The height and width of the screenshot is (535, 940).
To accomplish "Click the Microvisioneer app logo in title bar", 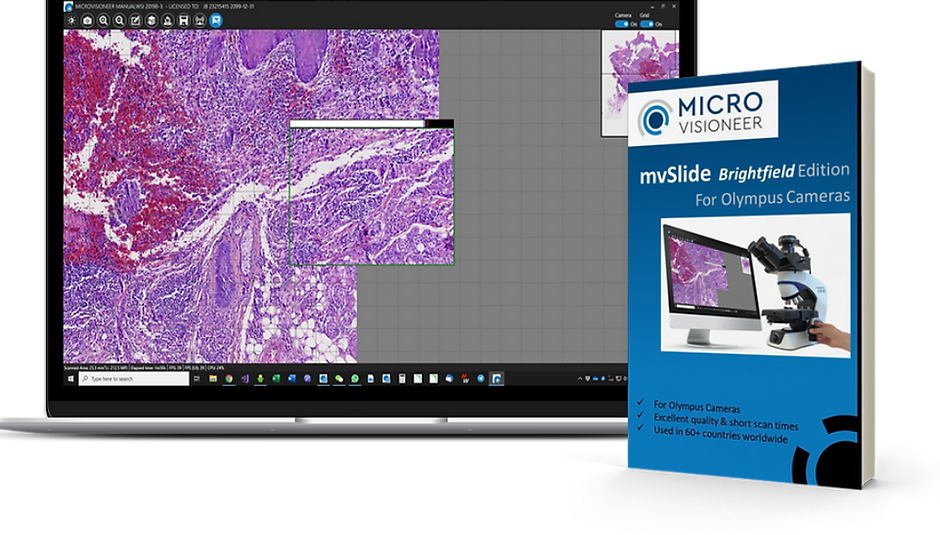I will (68, 7).
